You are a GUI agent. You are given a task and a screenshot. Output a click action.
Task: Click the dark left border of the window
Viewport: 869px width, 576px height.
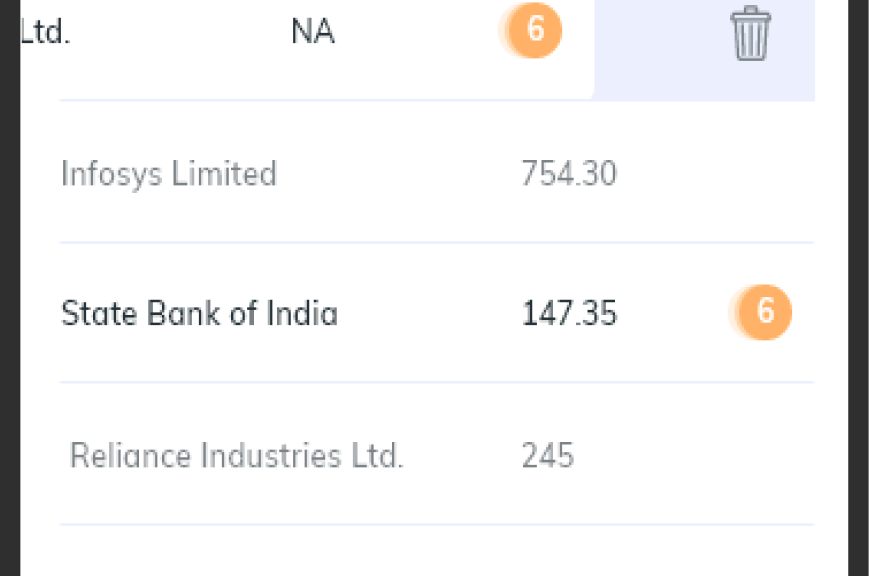tap(10, 288)
